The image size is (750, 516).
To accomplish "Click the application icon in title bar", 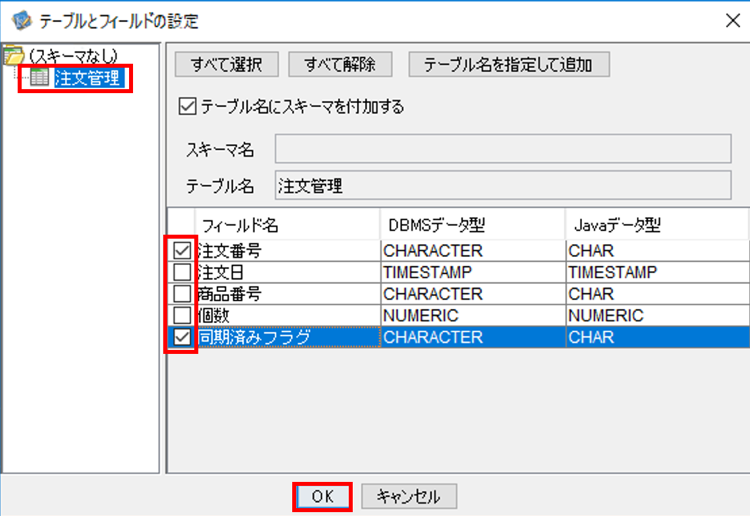I will tap(21, 21).
